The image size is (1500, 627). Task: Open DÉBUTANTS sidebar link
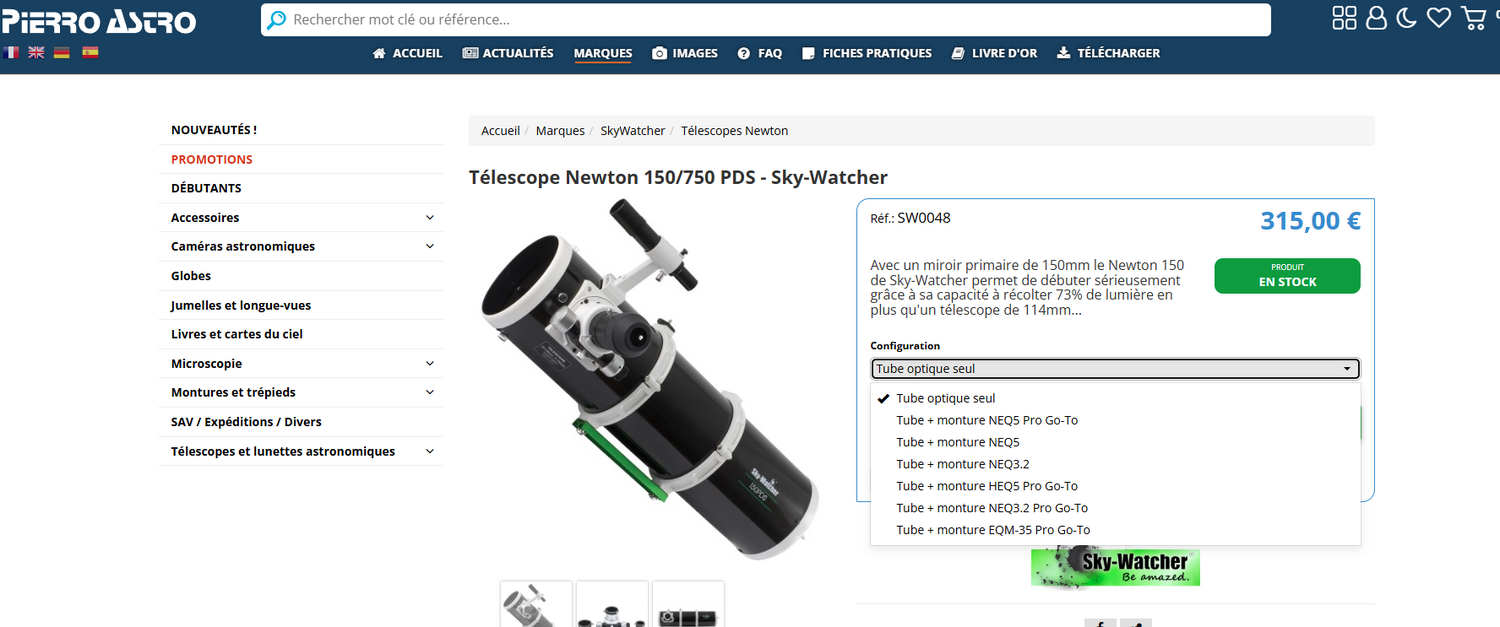tap(206, 188)
